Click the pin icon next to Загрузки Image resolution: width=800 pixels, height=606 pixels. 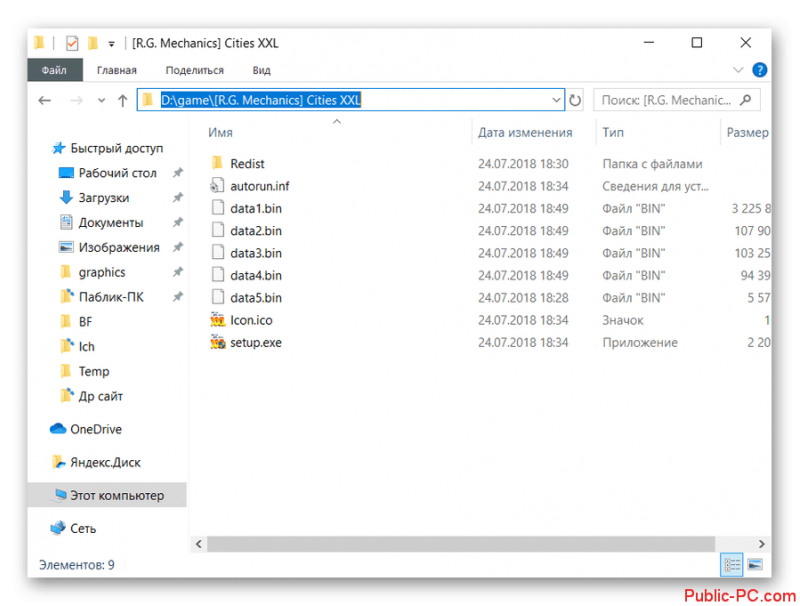click(x=178, y=197)
